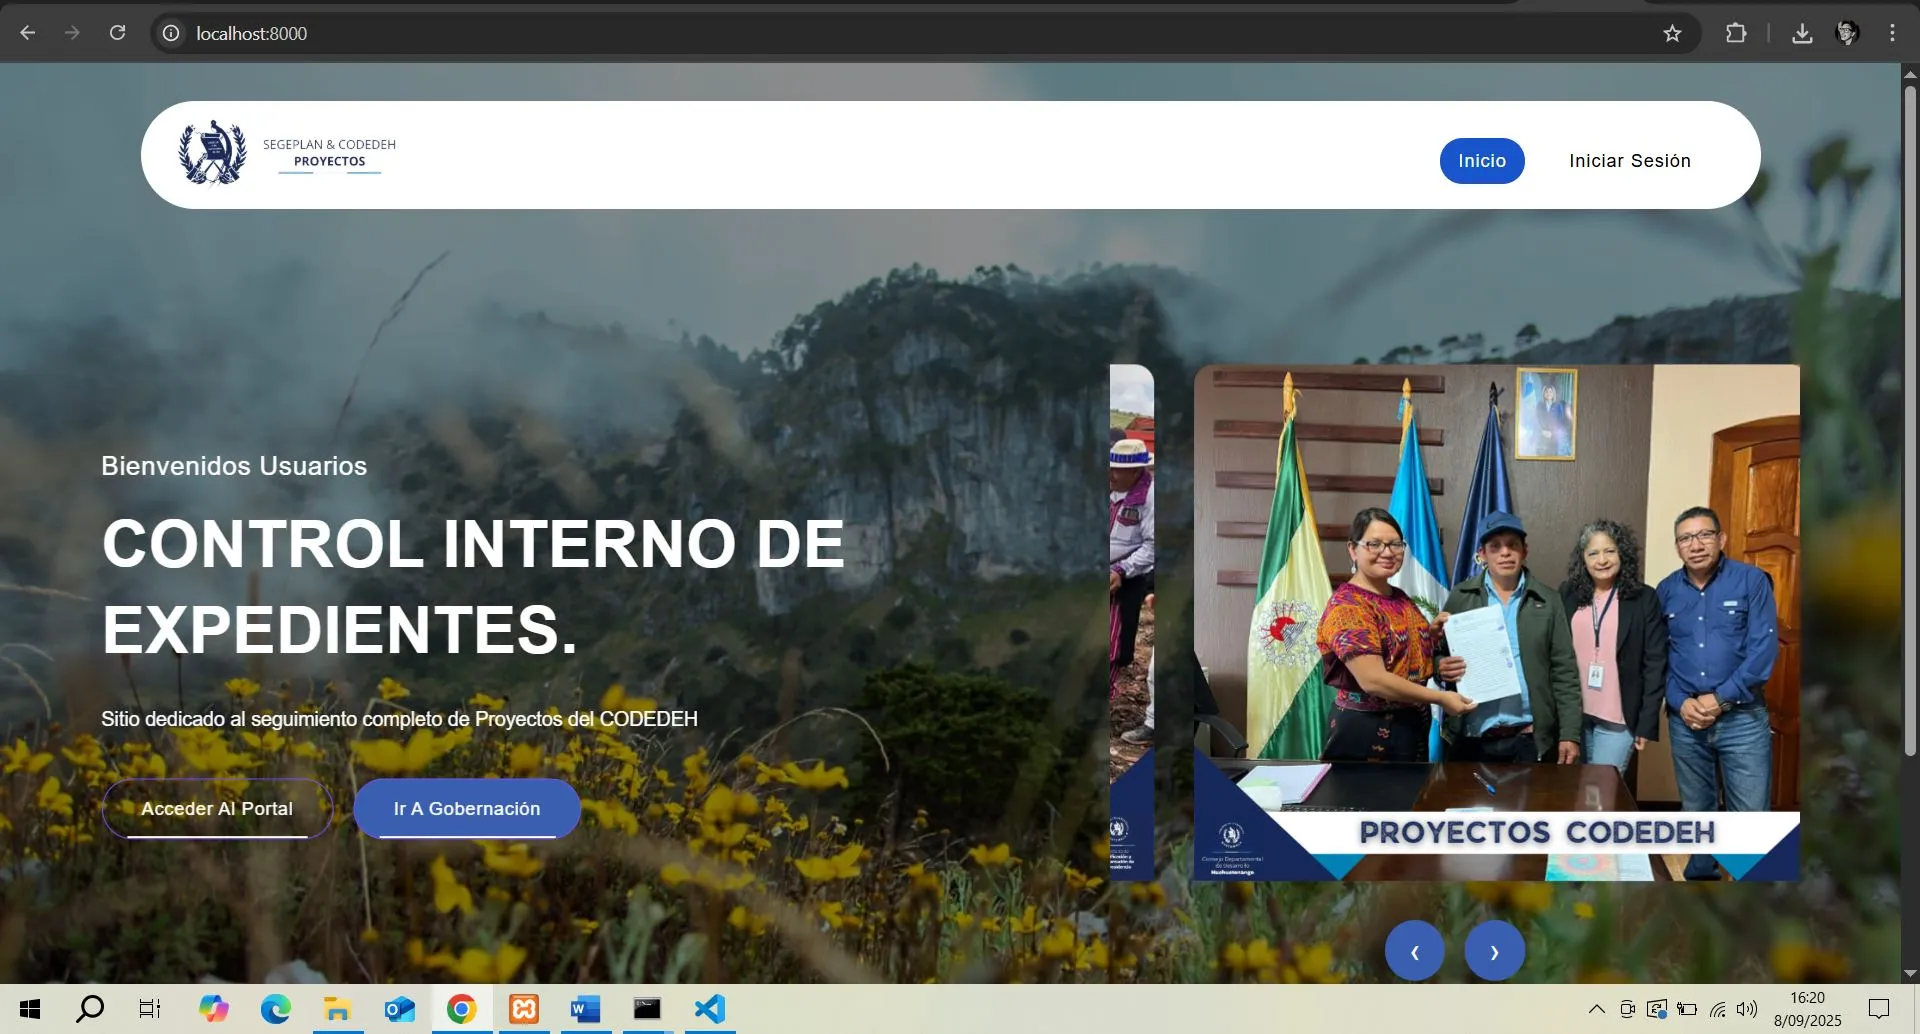Go back with the carousel left arrow

pos(1414,950)
